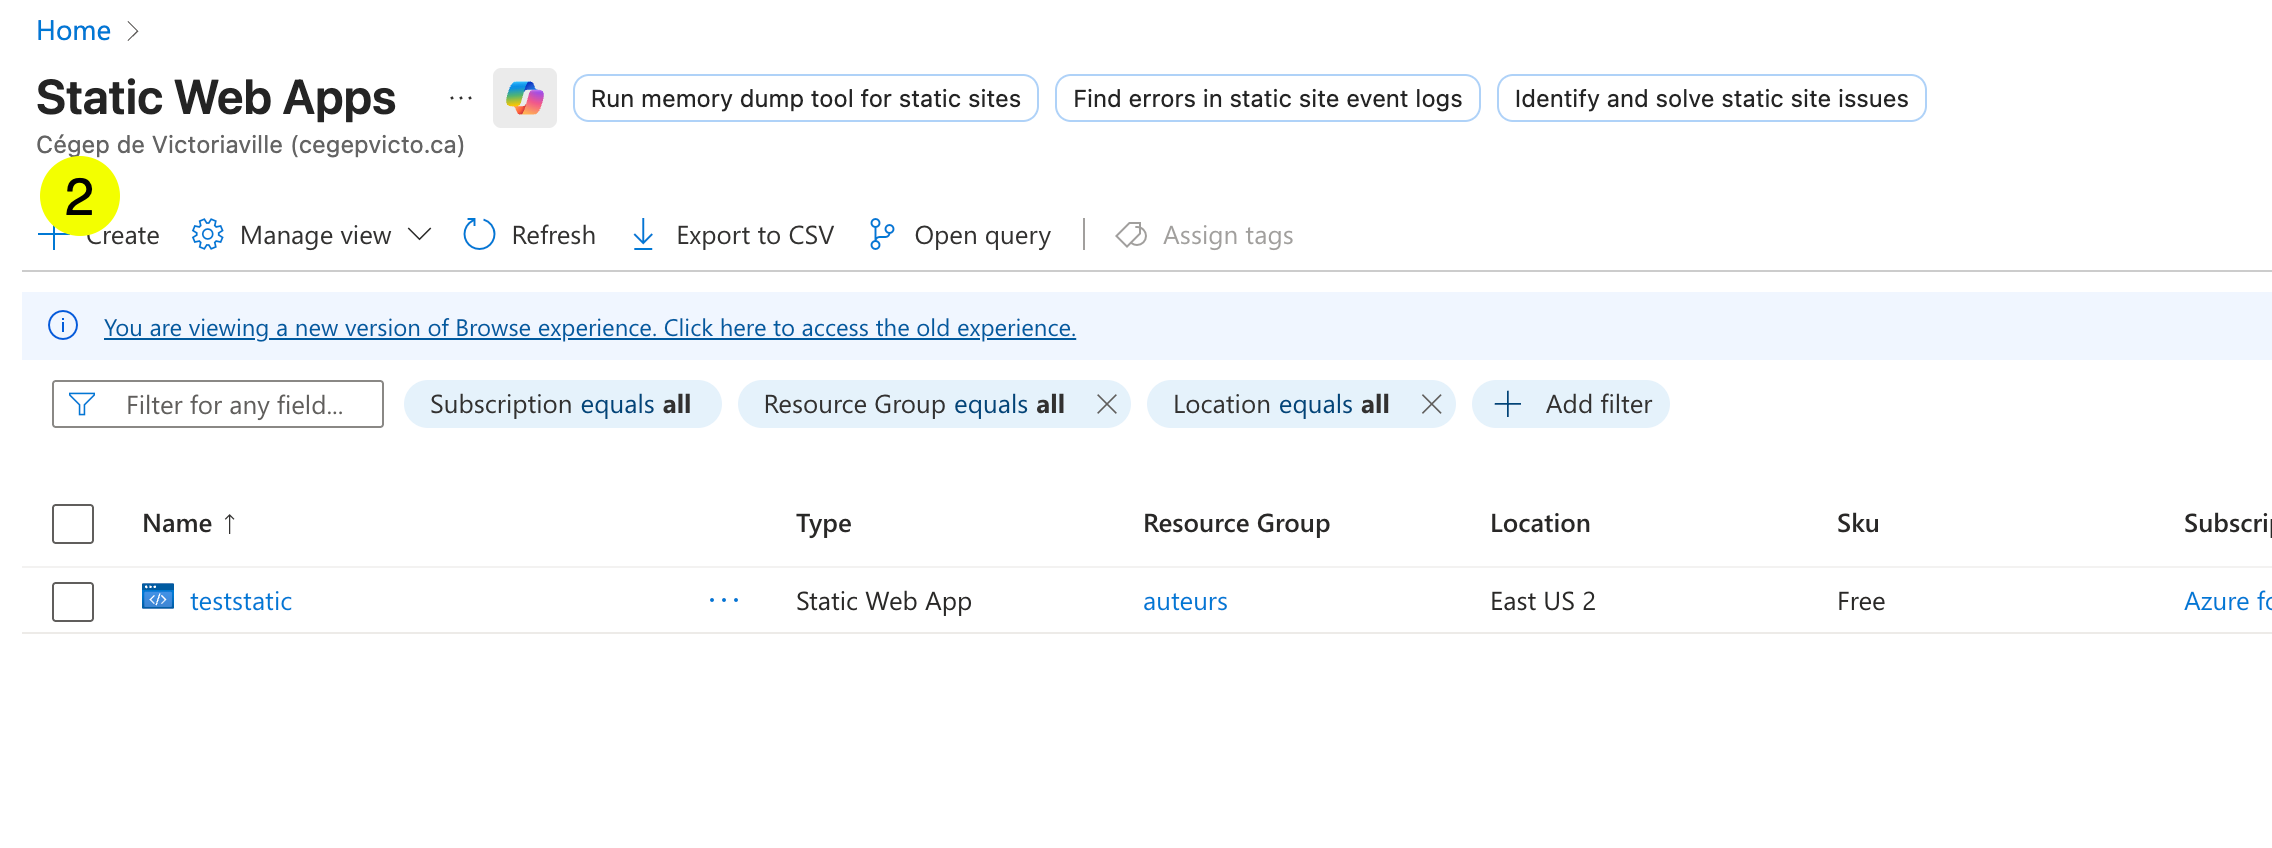Open the auteurs resource group link
The image size is (2272, 848).
point(1185,601)
